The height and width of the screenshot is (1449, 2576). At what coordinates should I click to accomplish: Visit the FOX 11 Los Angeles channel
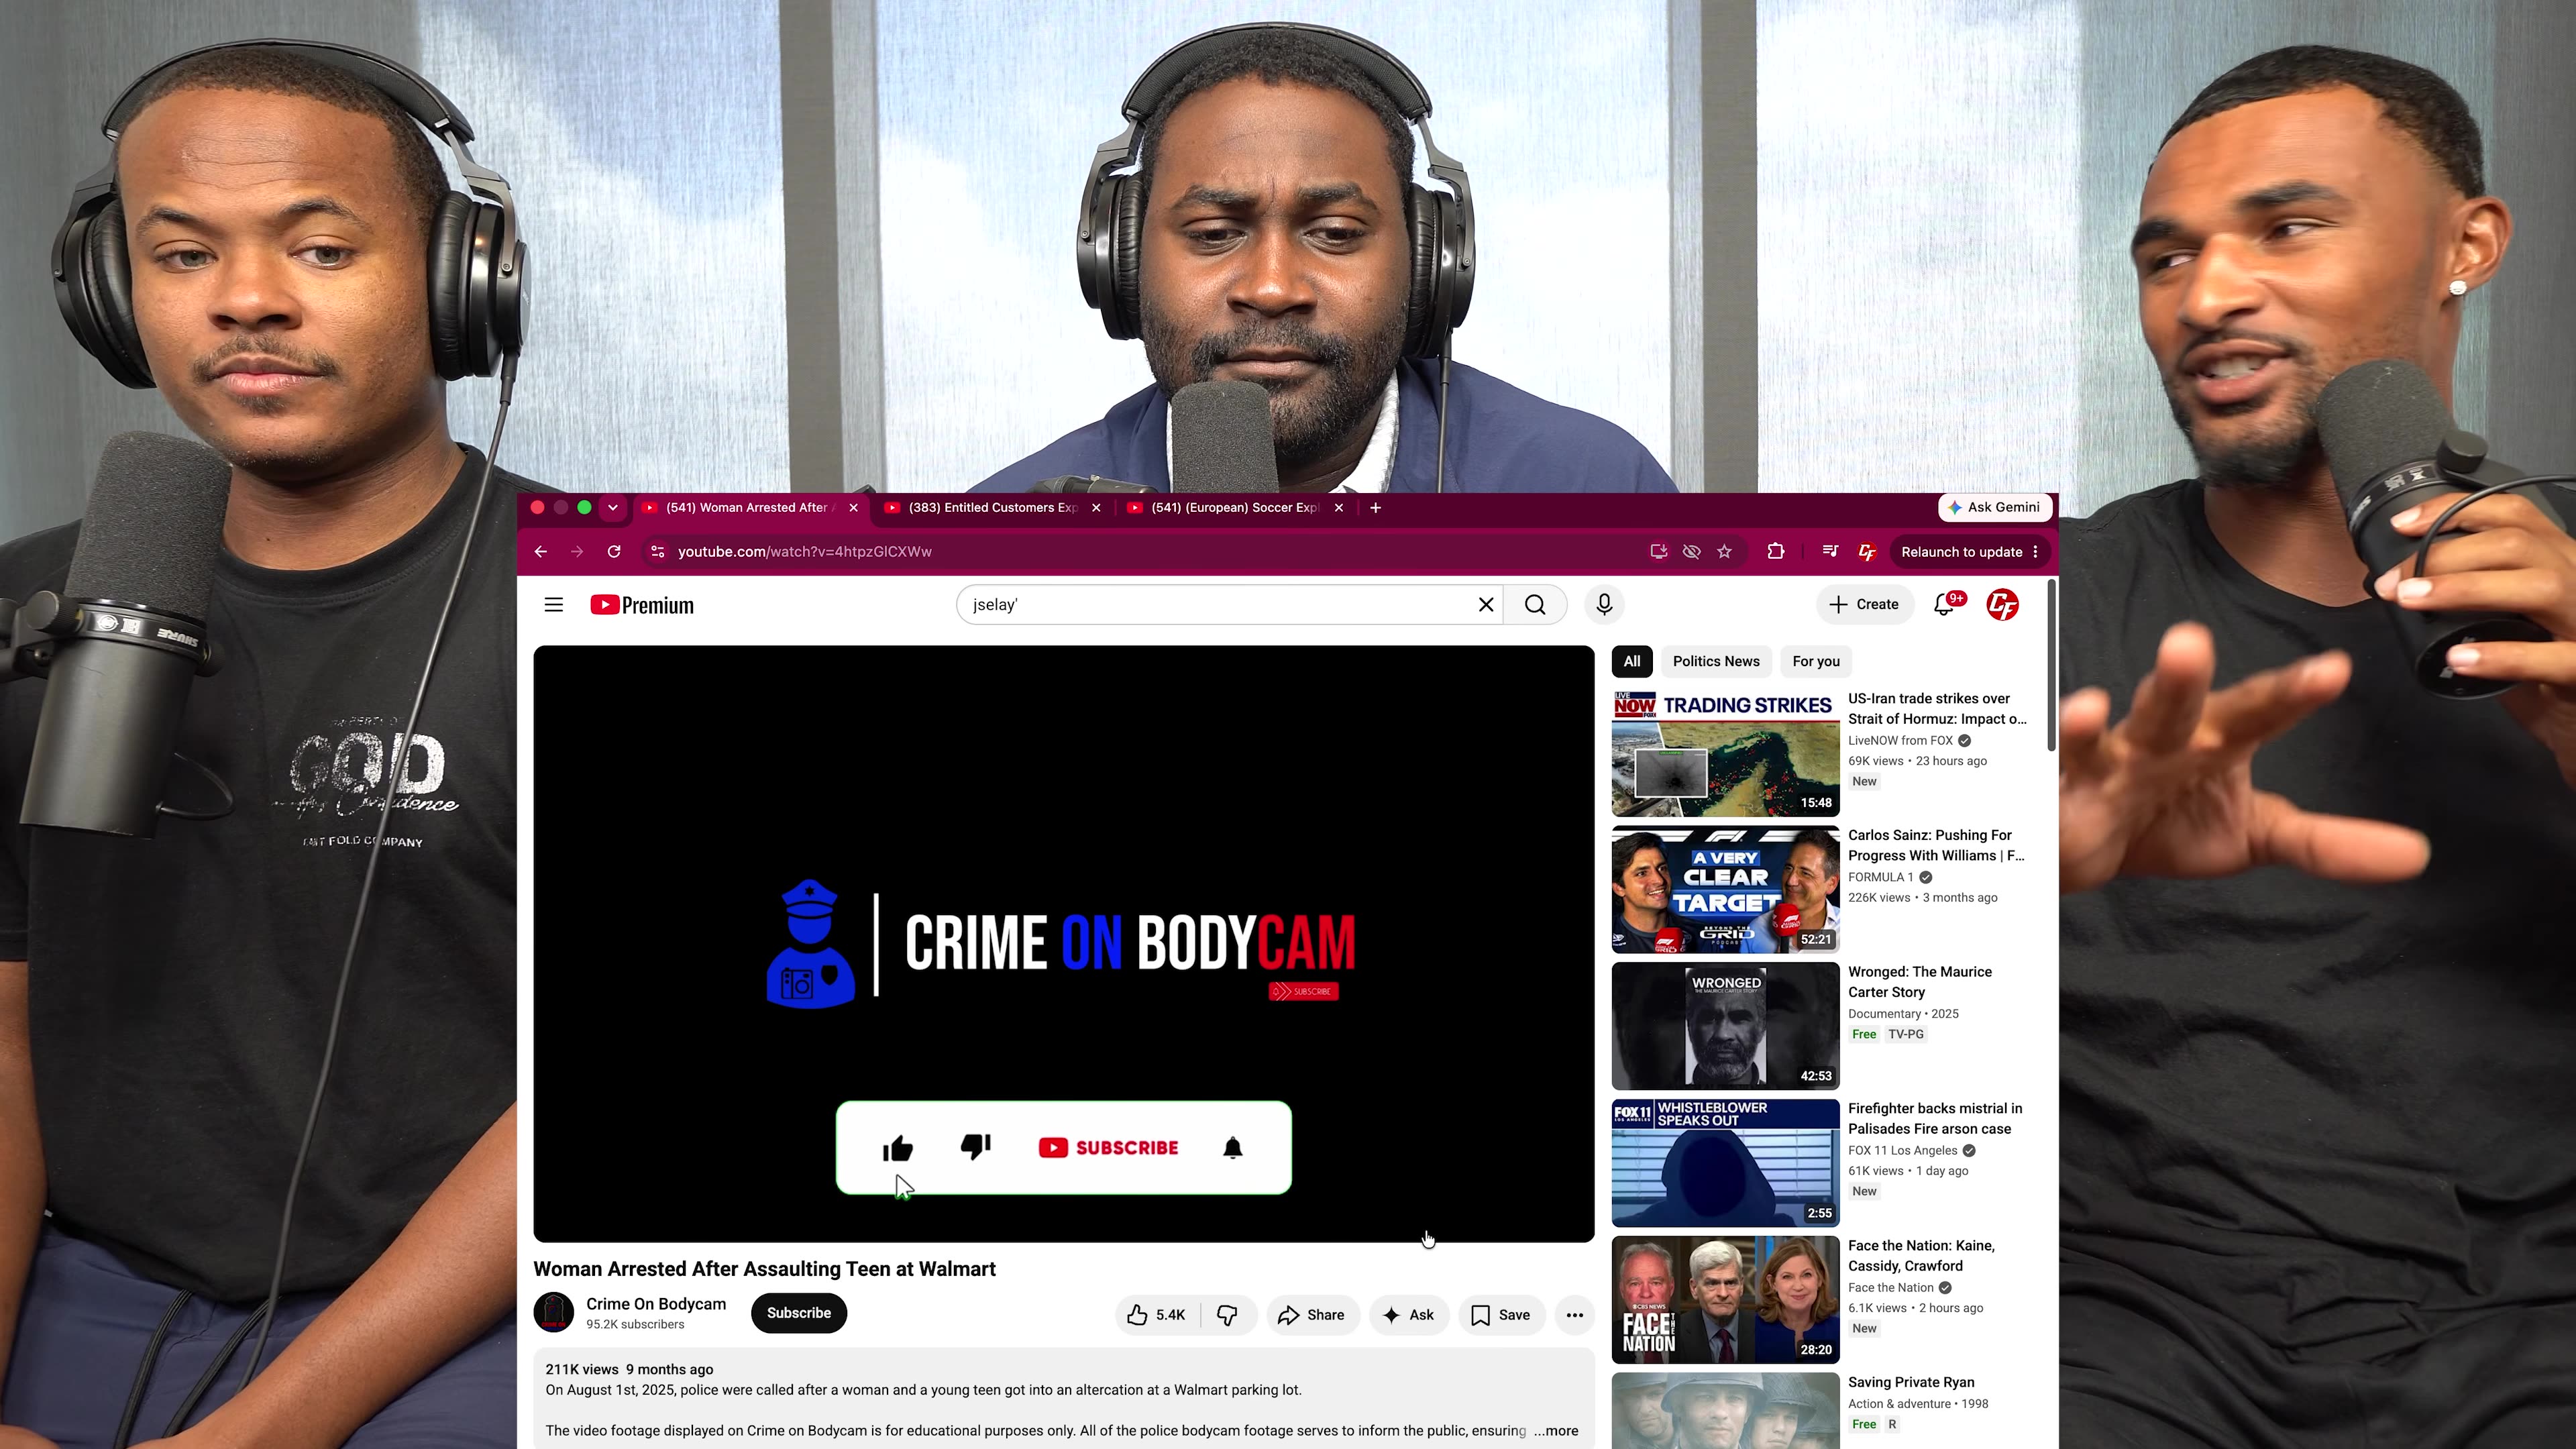[x=1902, y=1151]
